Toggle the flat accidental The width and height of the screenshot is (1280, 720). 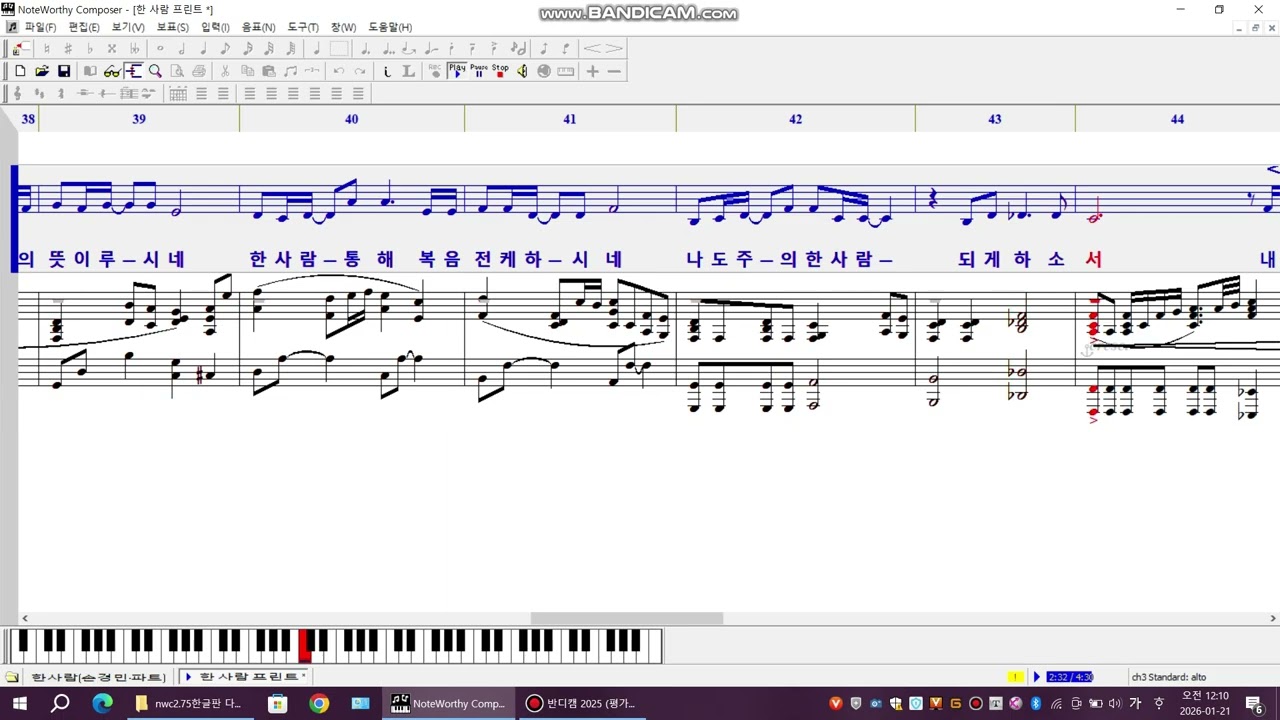click(x=90, y=48)
